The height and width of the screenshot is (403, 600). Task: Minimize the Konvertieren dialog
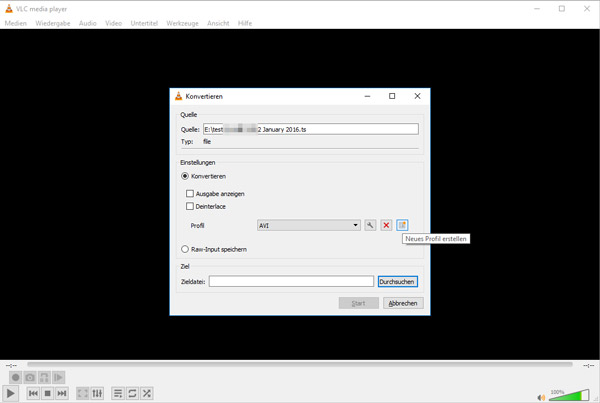[x=367, y=96]
